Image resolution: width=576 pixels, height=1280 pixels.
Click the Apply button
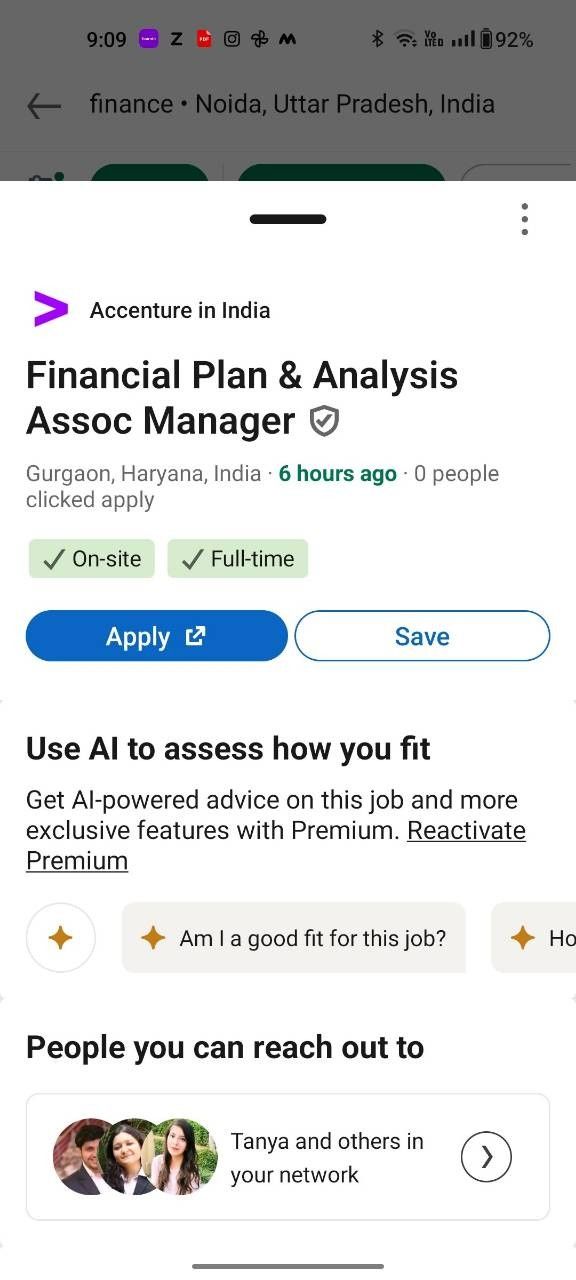[x=156, y=636]
